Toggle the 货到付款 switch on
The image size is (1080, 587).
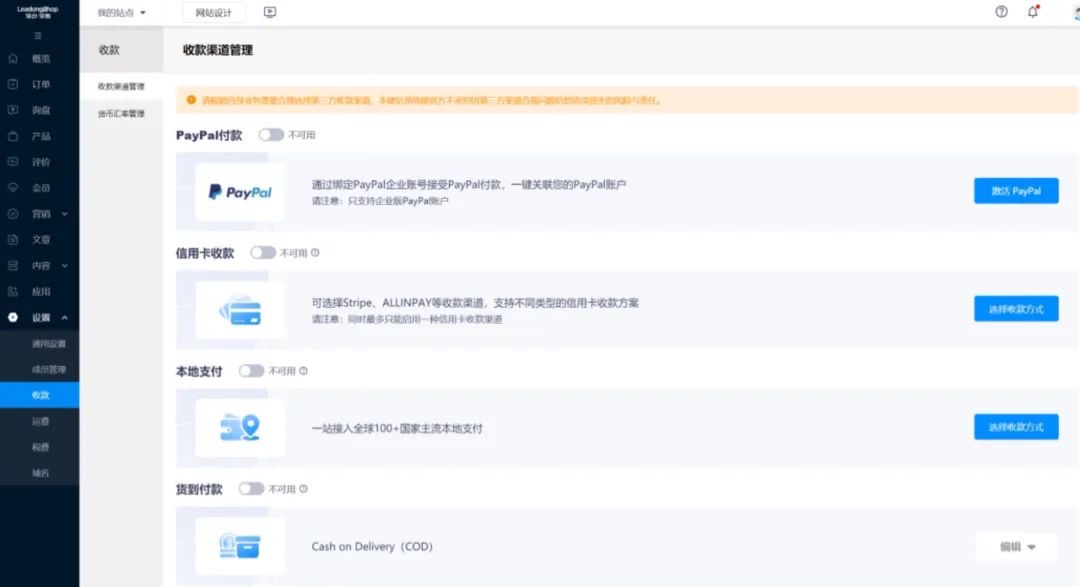[x=251, y=489]
